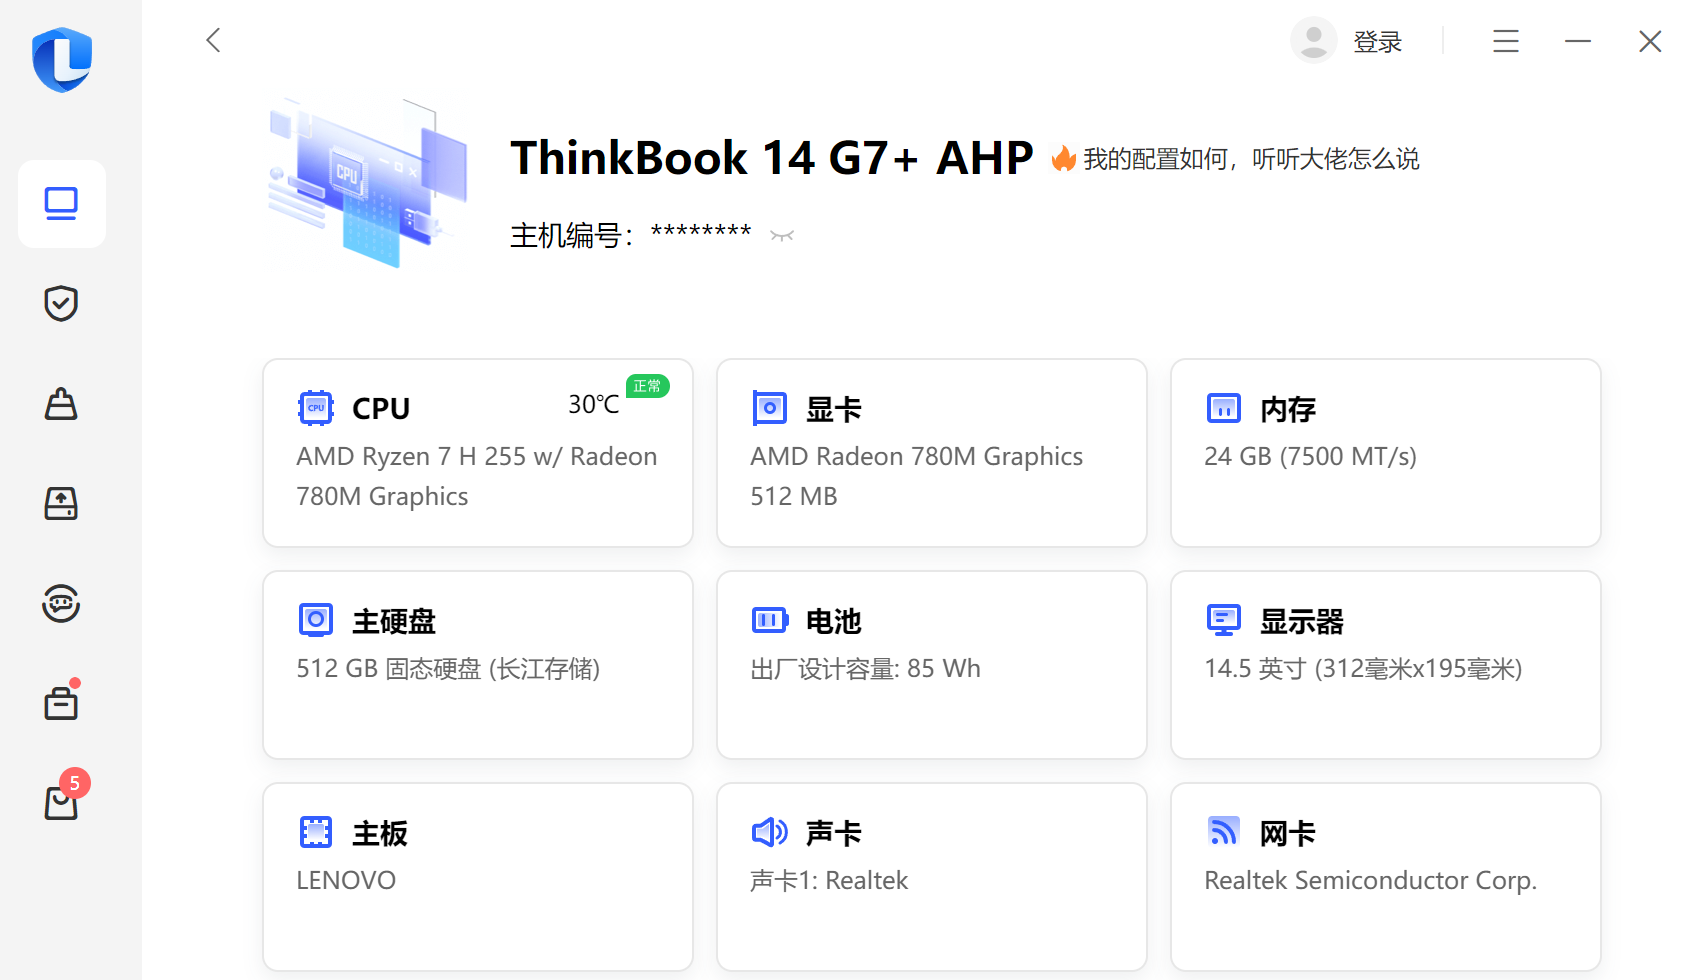This screenshot has height=980, width=1696.
Task: Click the user avatar icon
Action: pos(1313,41)
